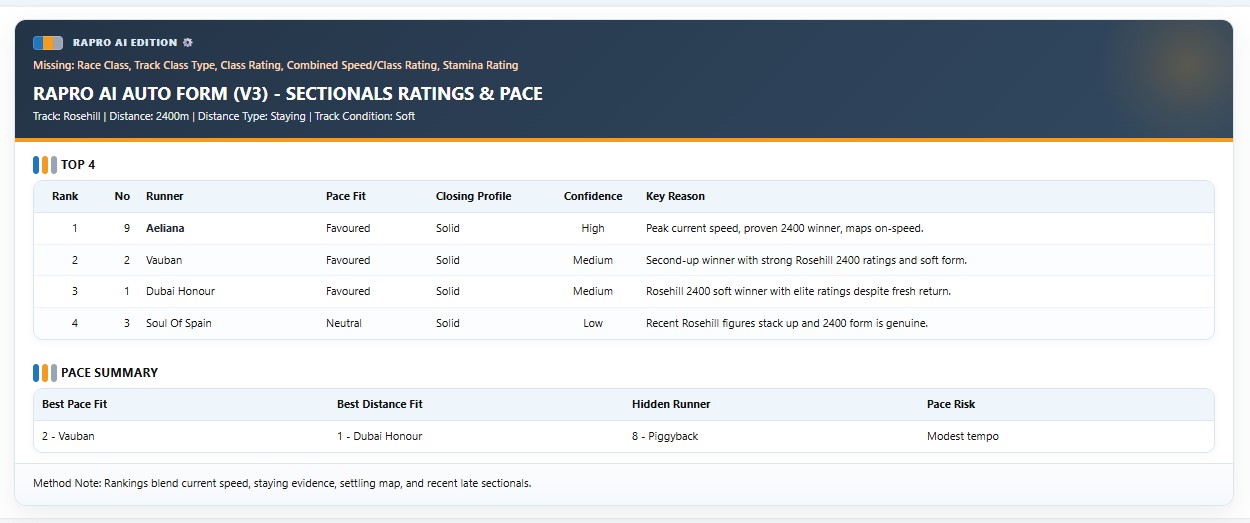1250x523 pixels.
Task: Click the Missing ratings warning text
Action: [275, 65]
